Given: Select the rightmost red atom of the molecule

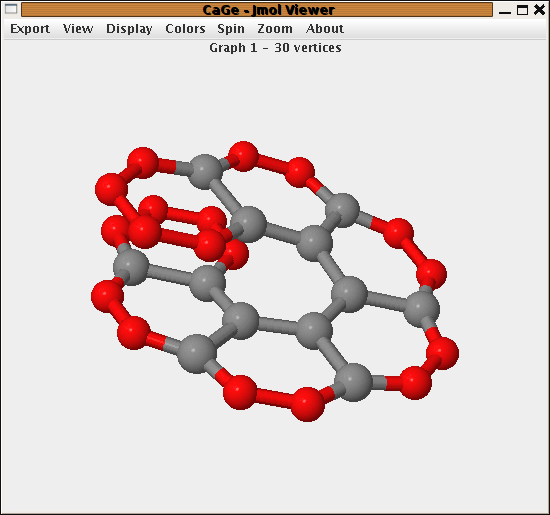Looking at the screenshot, I should 443,353.
